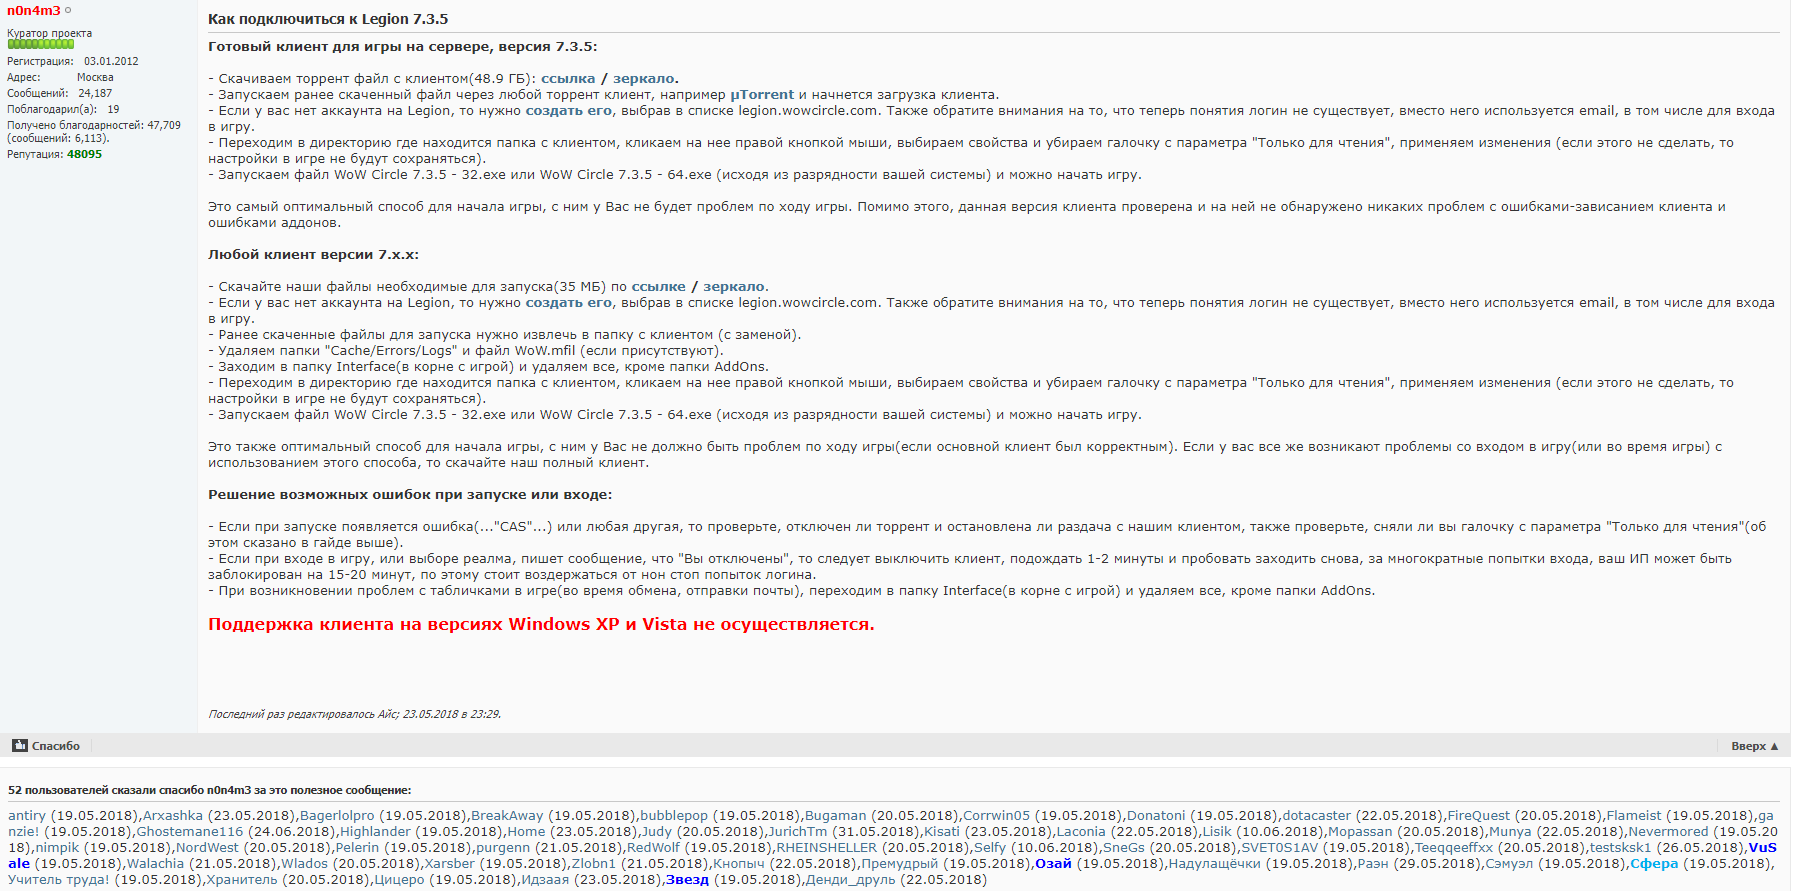Click the online status icon near n0n4m3

[x=68, y=11]
